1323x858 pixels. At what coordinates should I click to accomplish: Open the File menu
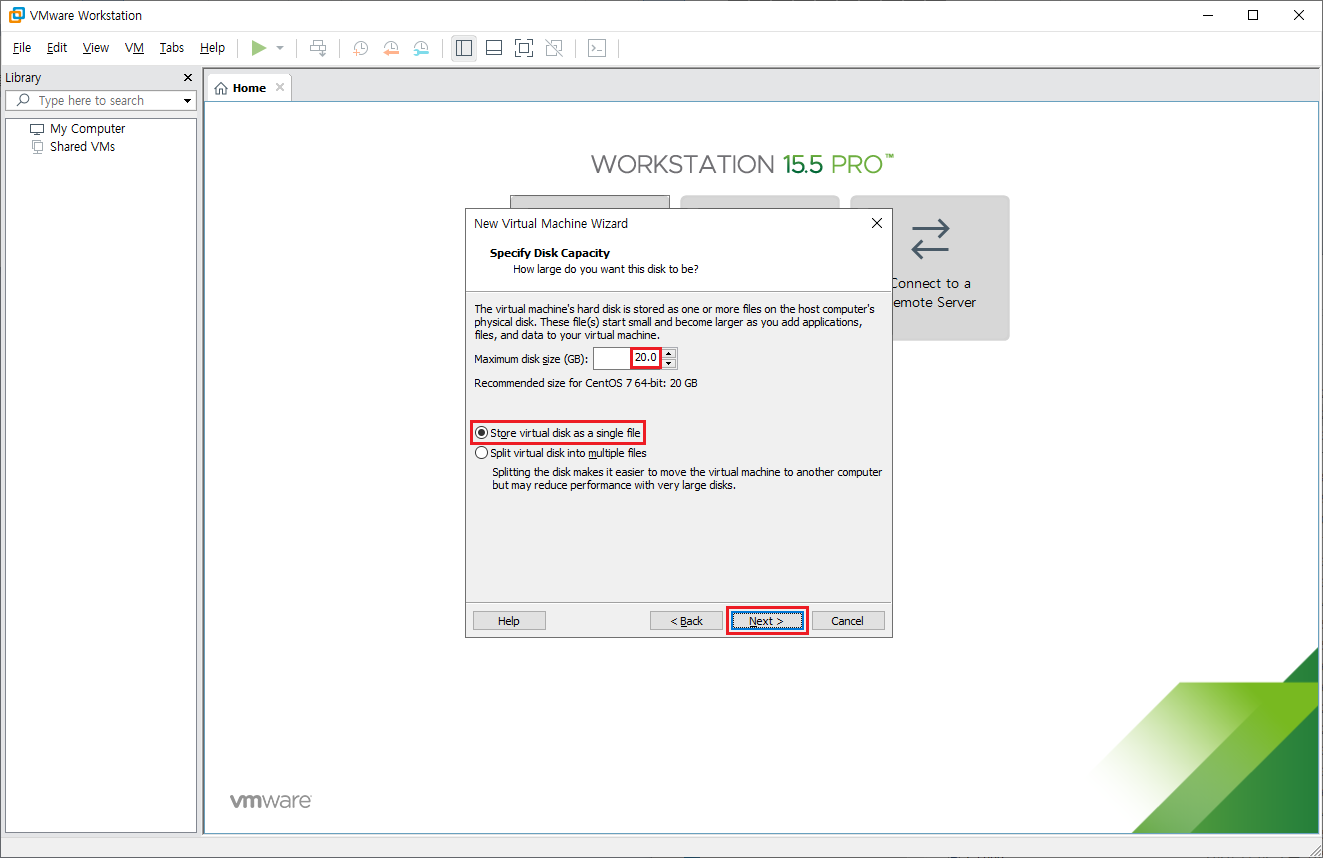coord(22,48)
